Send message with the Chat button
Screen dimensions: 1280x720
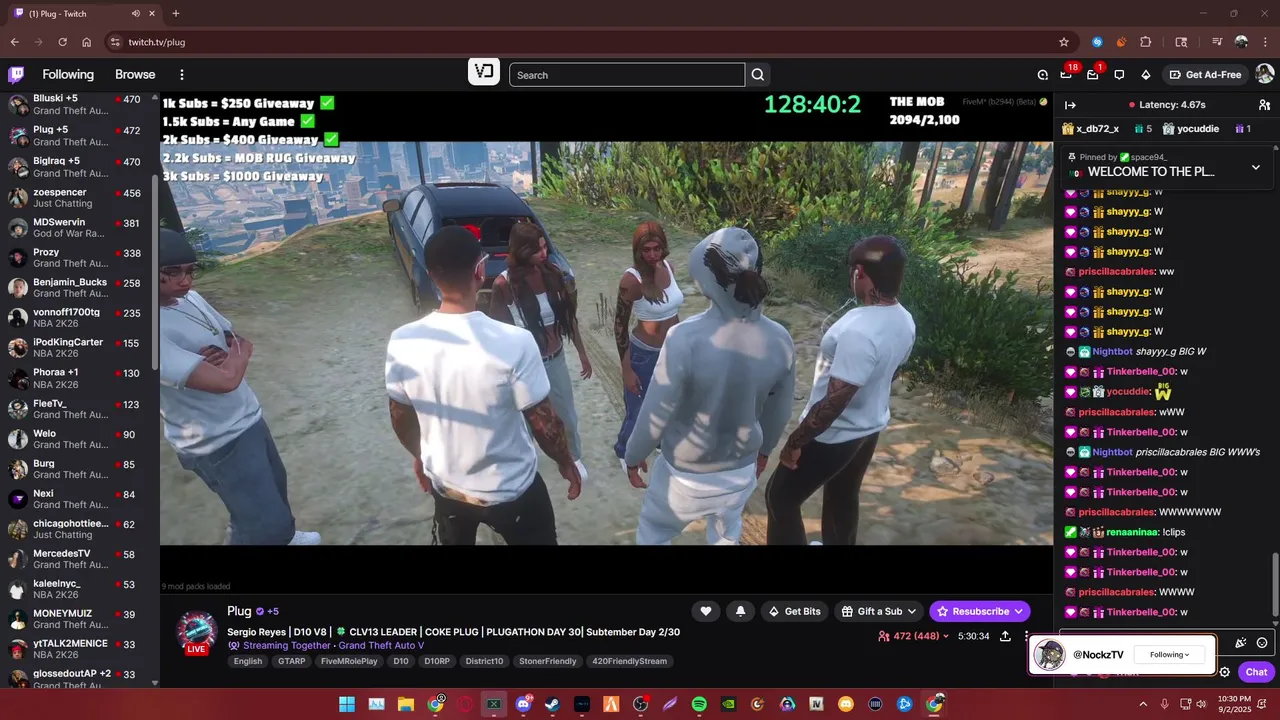[1256, 672]
